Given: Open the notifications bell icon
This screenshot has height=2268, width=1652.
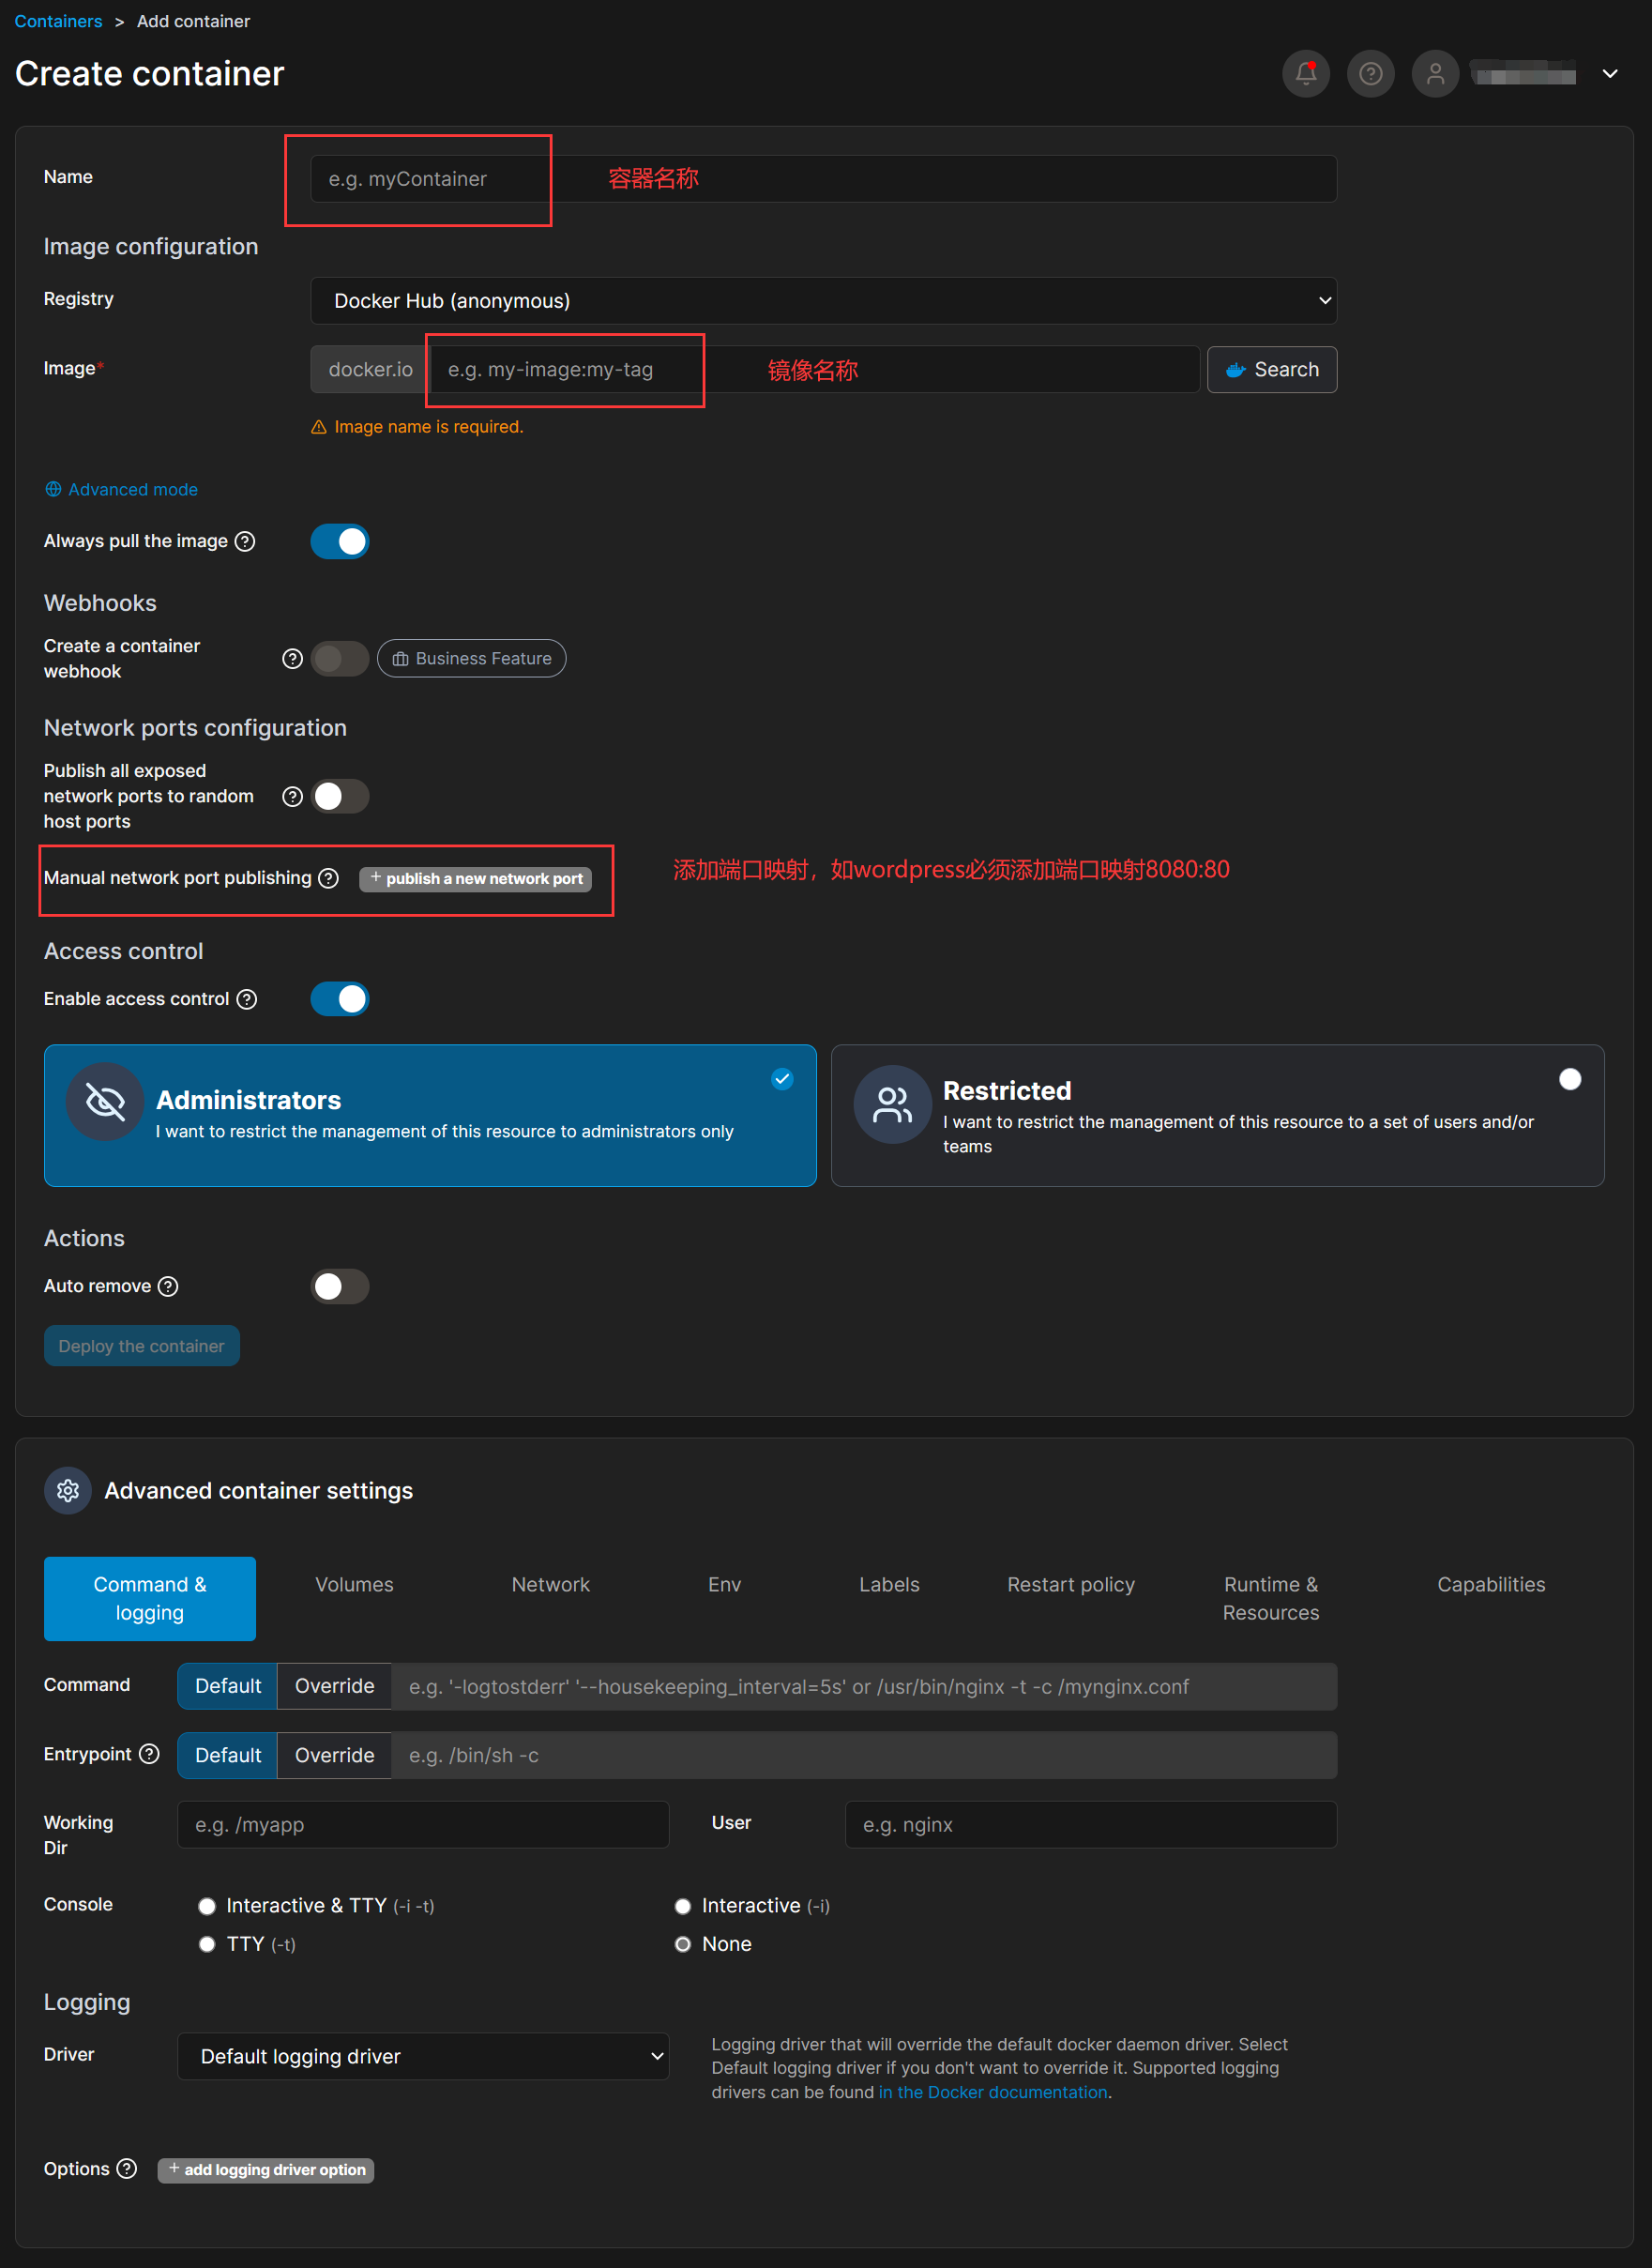Looking at the screenshot, I should 1305,73.
